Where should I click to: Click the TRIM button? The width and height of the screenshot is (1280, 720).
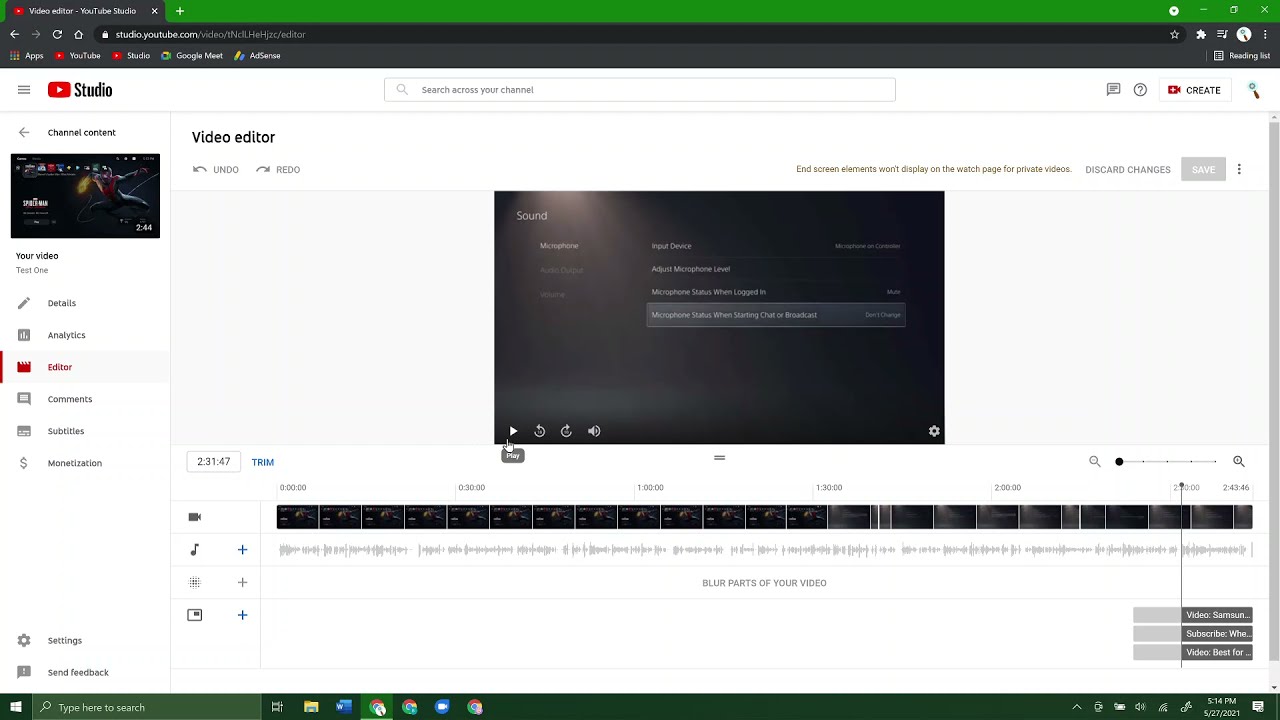point(263,462)
